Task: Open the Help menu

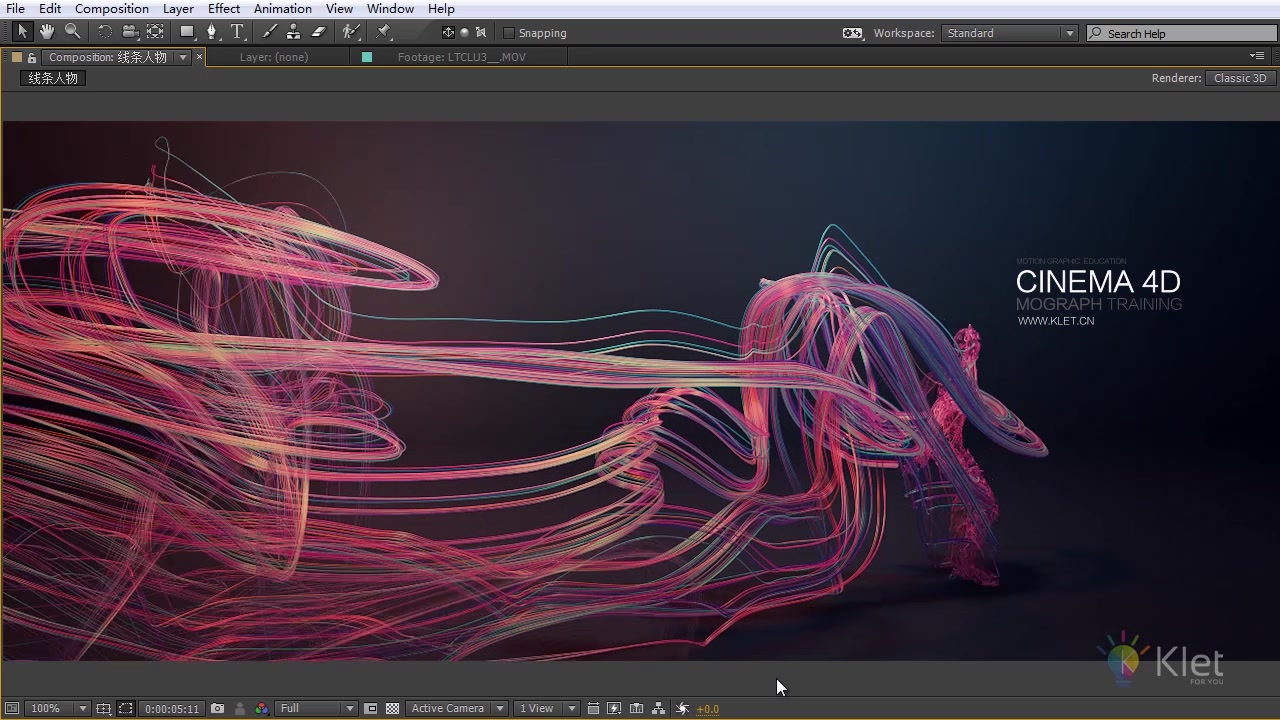Action: coord(441,8)
